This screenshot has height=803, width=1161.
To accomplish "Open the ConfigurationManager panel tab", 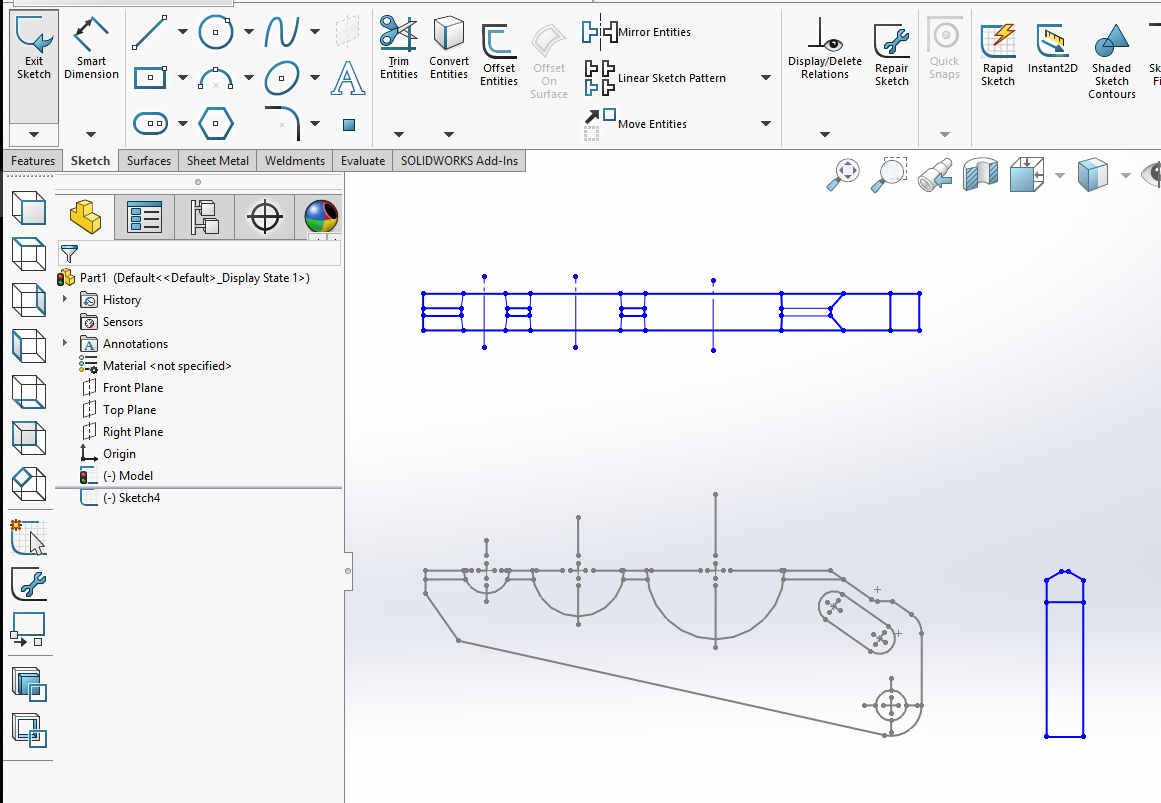I will [x=204, y=217].
